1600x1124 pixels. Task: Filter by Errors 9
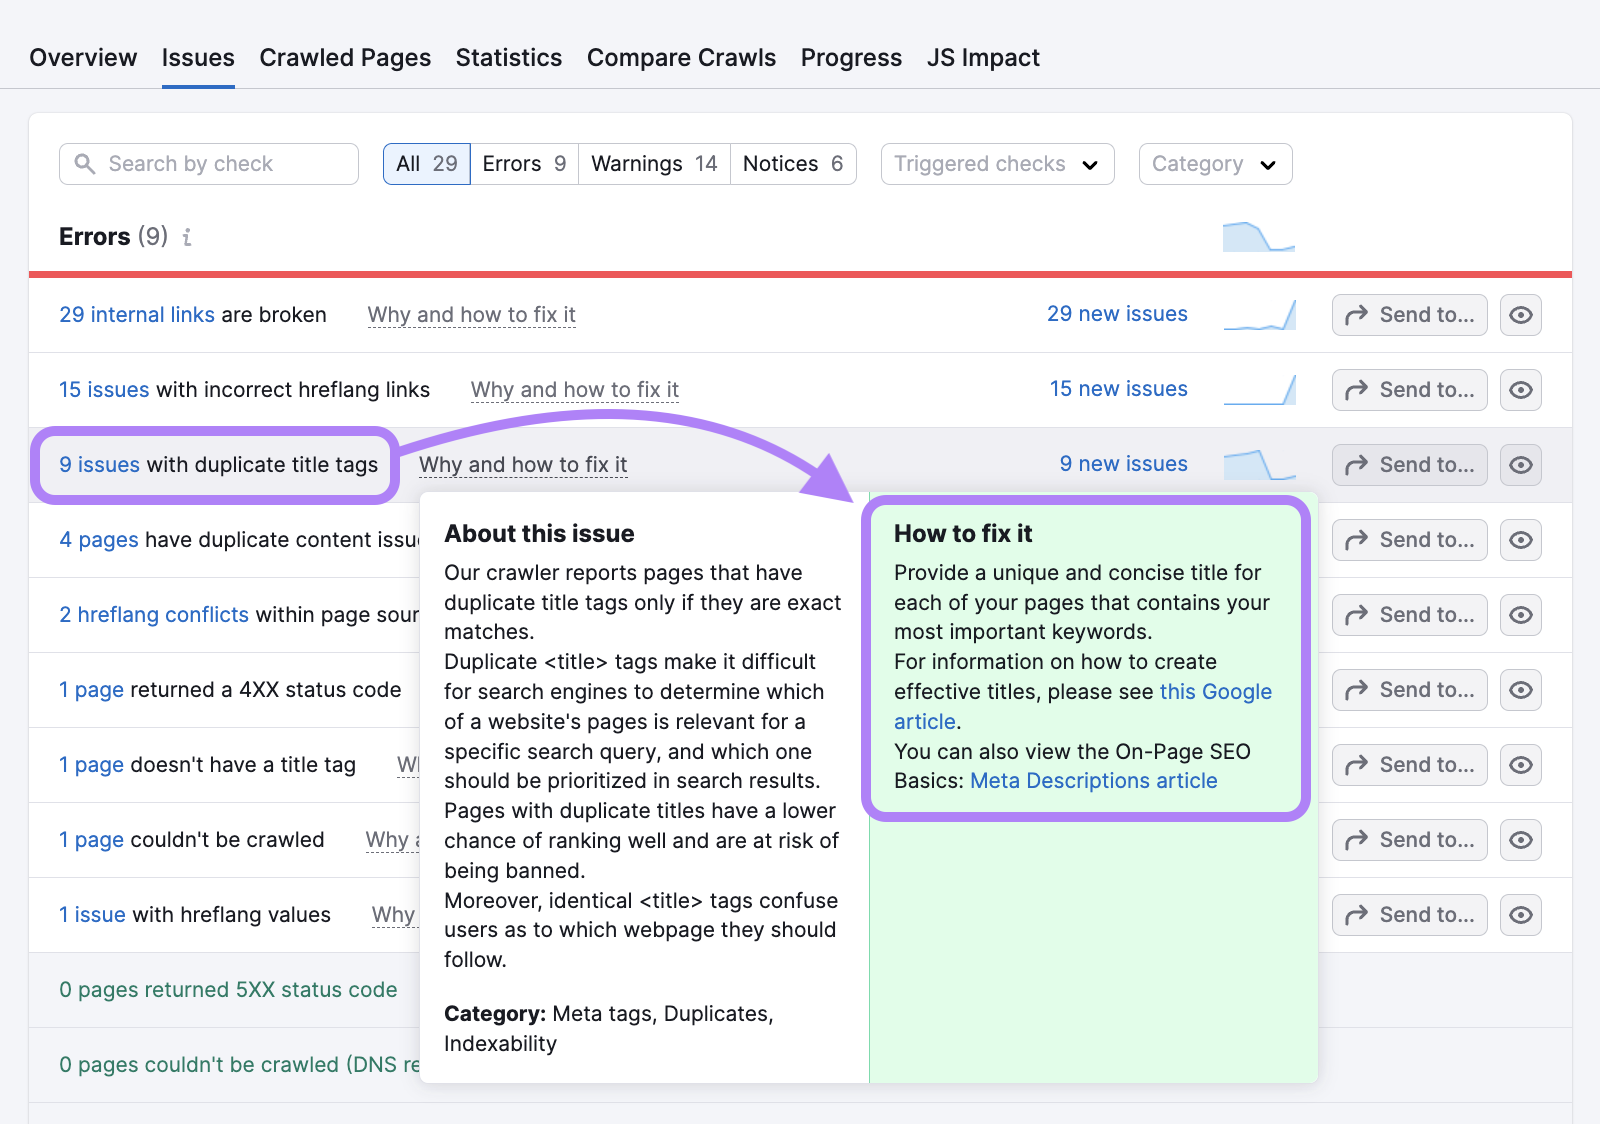[524, 164]
